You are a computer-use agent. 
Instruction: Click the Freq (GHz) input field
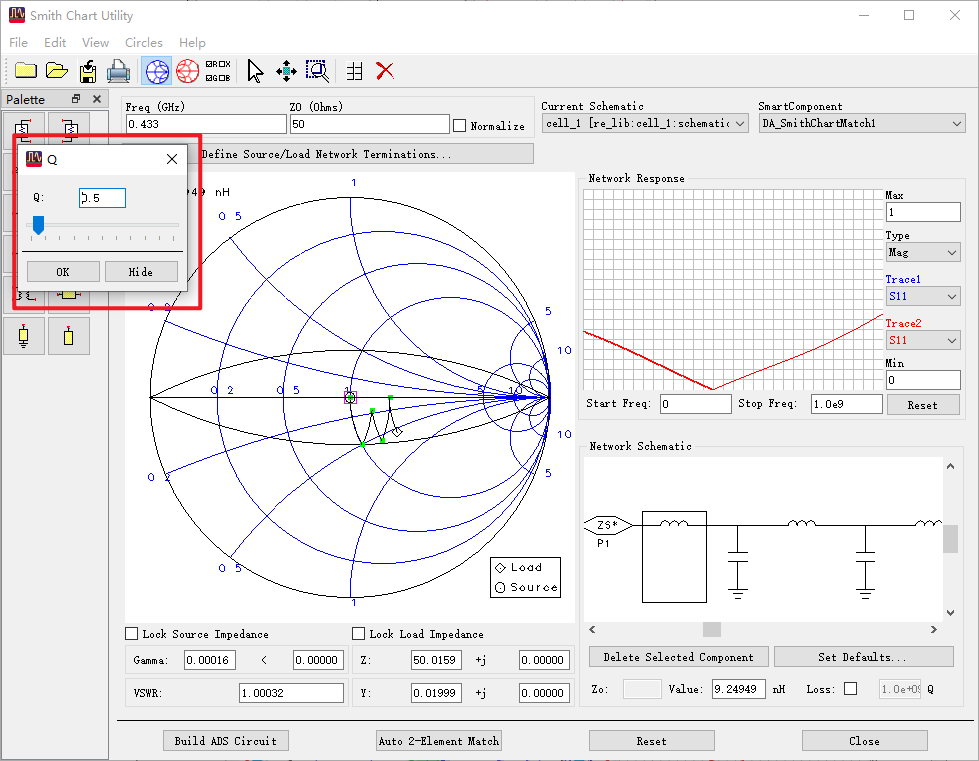point(206,124)
